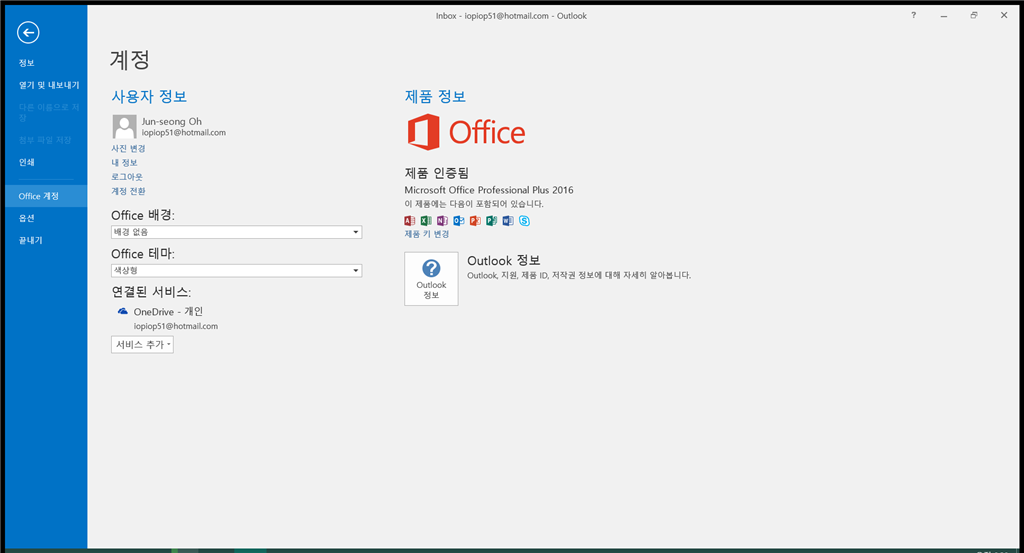Click the 사진 변경 link
Screen dimensions: 1024x553
coord(128,148)
